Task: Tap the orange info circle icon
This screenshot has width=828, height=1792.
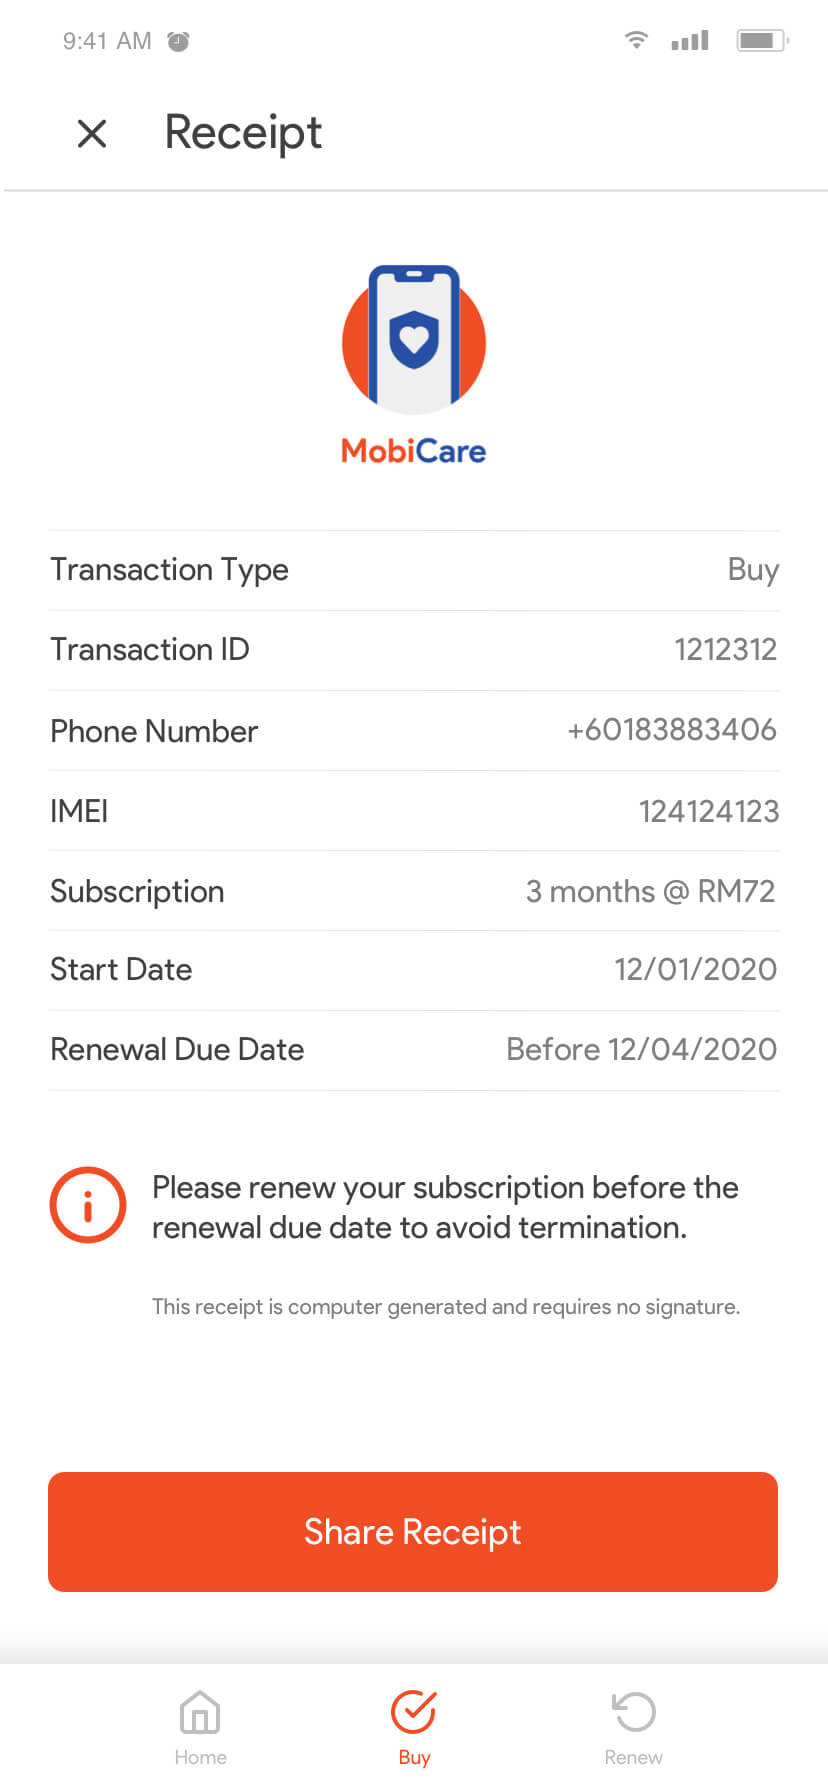Action: (88, 1205)
